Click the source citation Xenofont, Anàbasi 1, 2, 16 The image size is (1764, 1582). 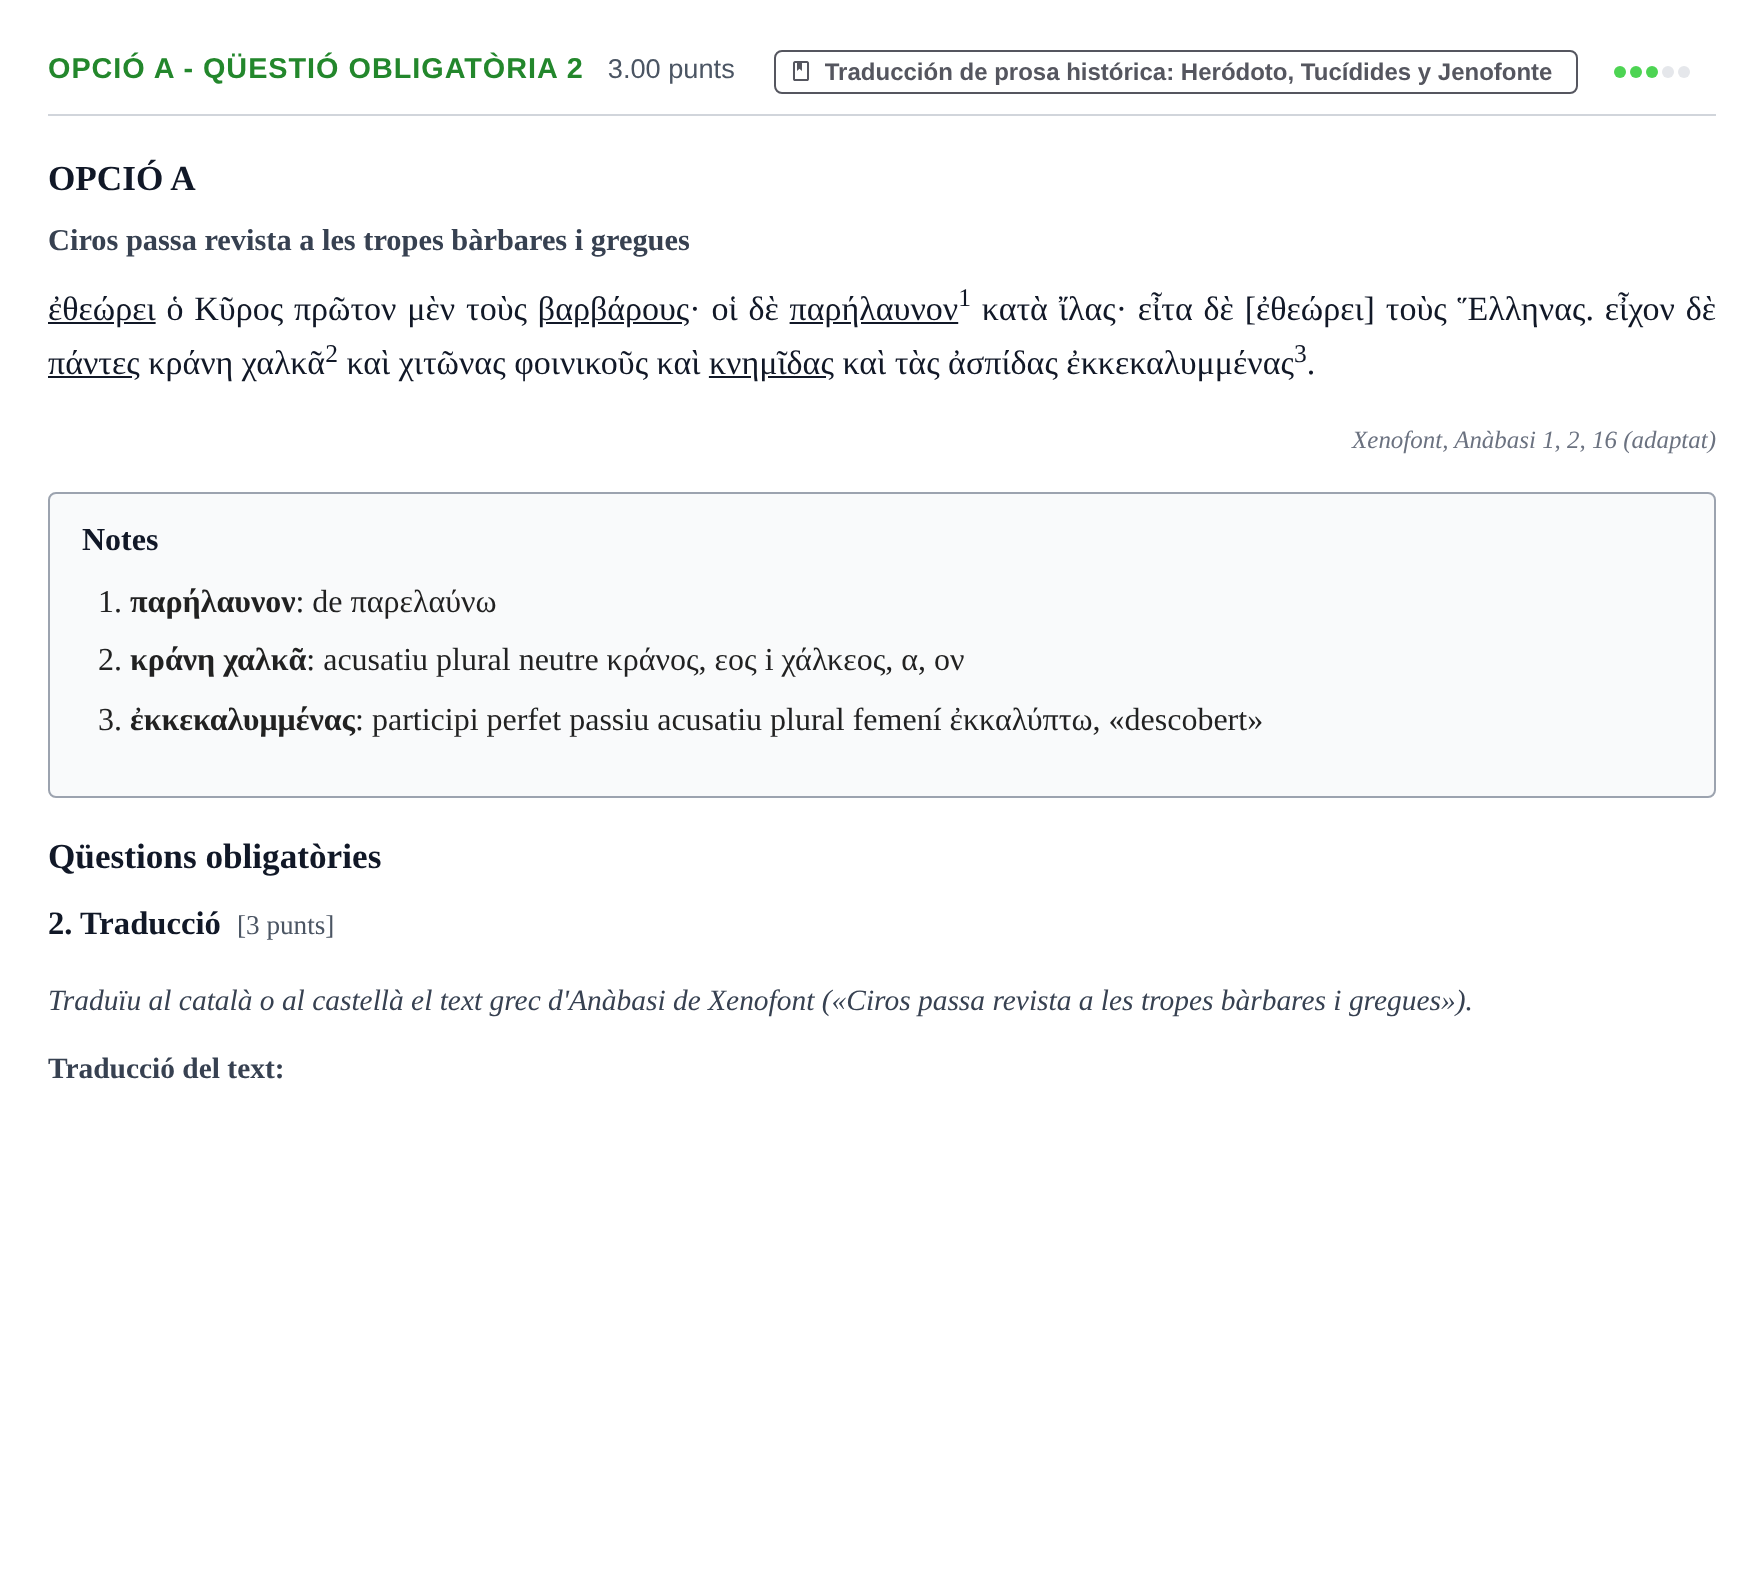(1534, 440)
